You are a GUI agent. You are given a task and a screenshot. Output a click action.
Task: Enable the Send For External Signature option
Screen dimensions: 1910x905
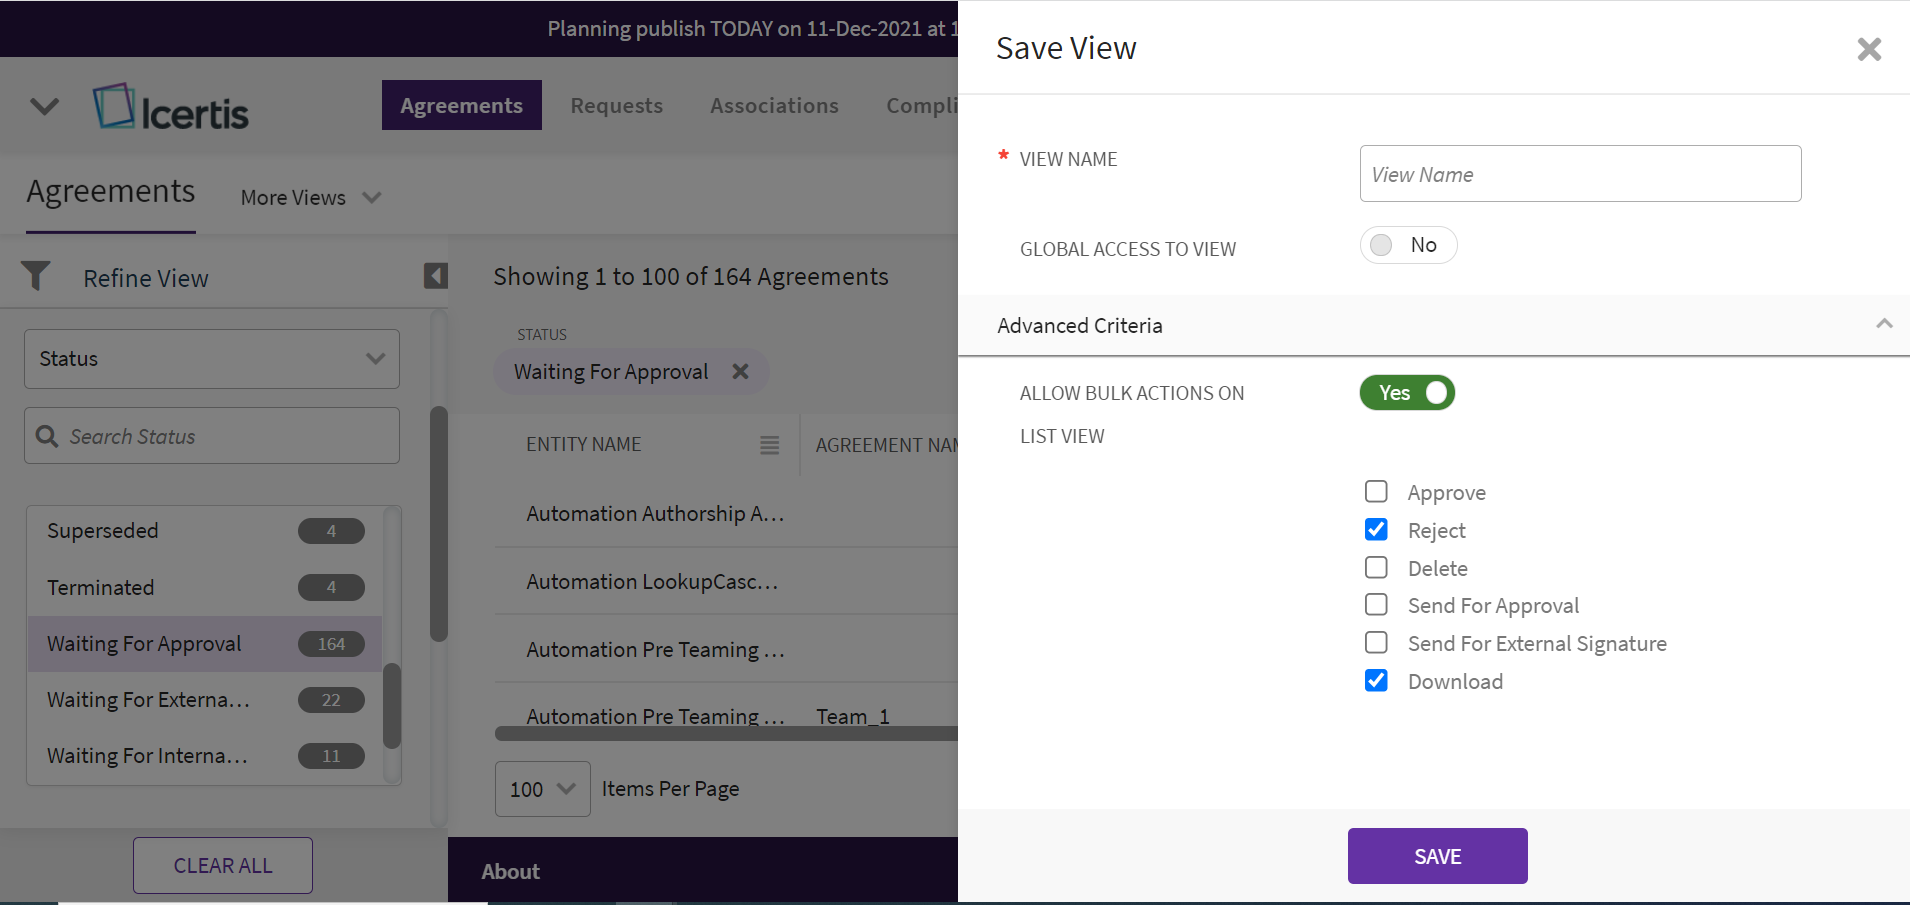(1376, 643)
